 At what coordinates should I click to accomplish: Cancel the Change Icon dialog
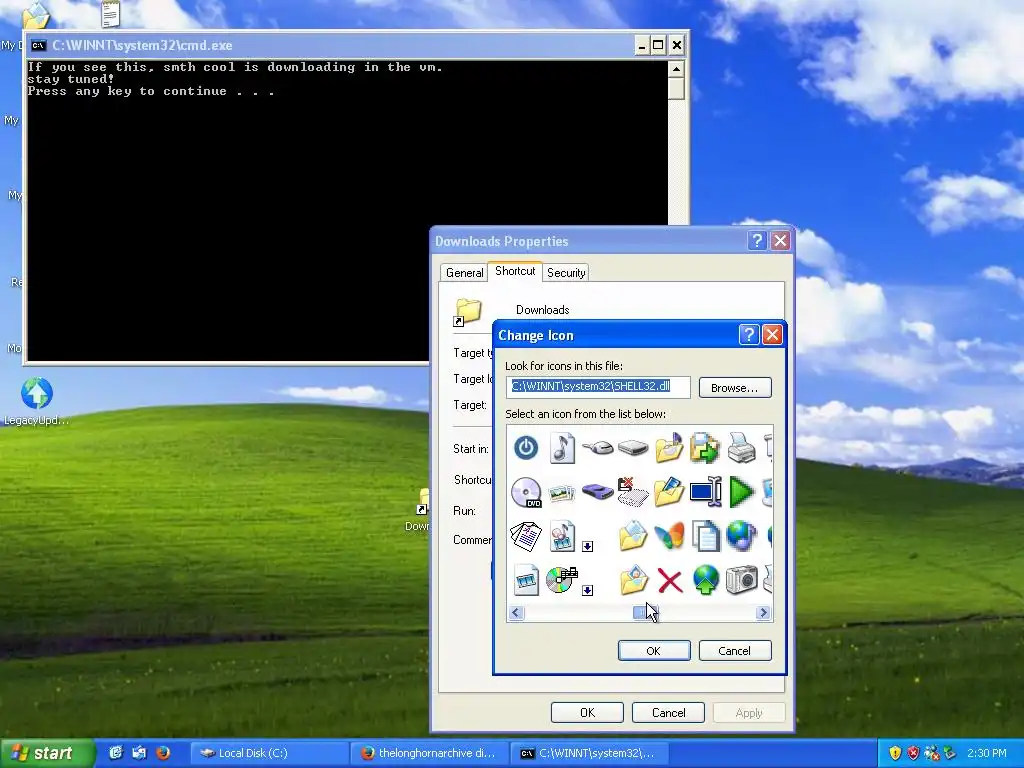pyautogui.click(x=735, y=650)
